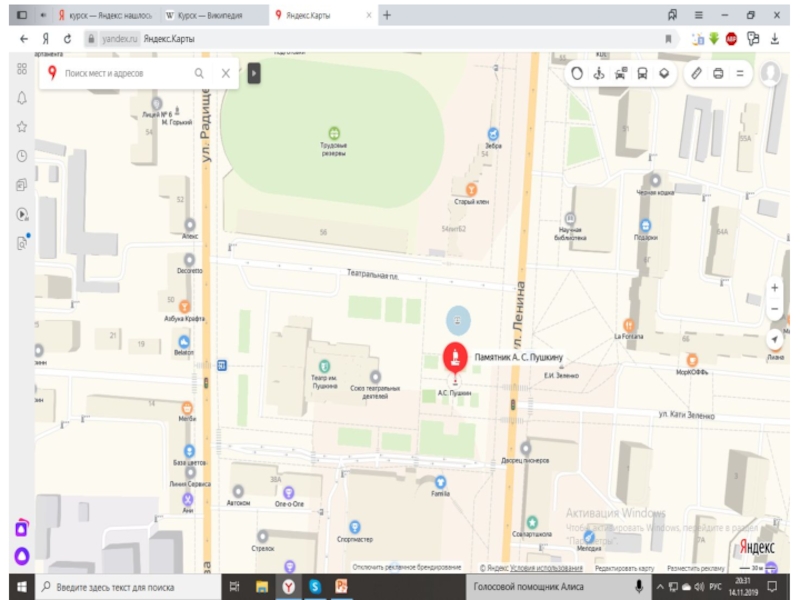Reload the page with refresh button

[x=67, y=39]
